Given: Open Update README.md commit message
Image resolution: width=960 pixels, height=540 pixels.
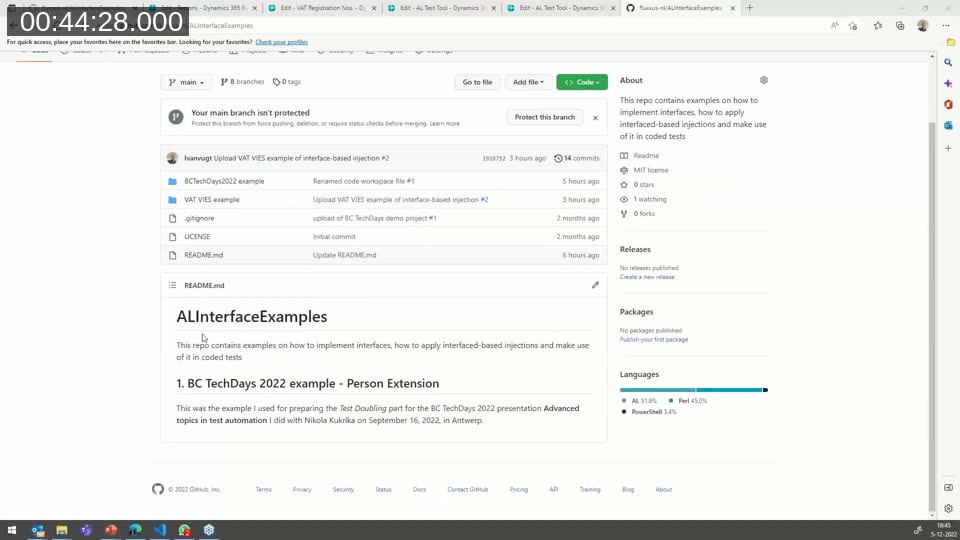Looking at the screenshot, I should point(345,255).
